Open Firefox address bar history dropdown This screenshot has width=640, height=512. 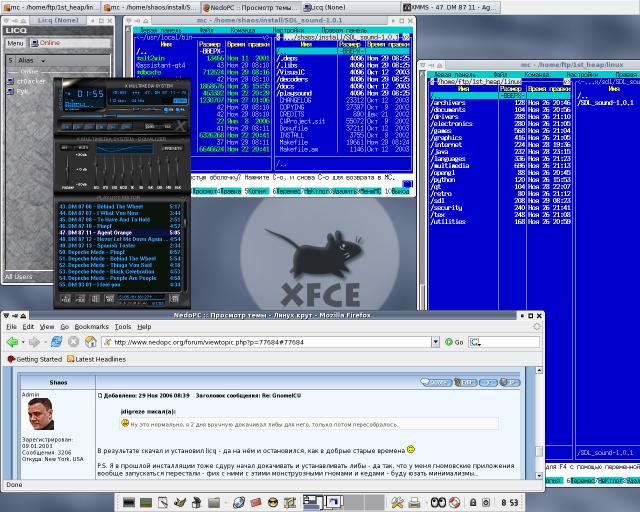[436, 342]
